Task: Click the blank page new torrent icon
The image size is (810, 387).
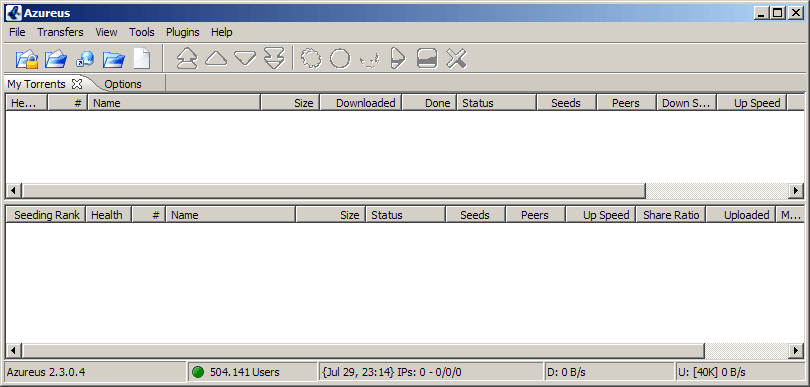Action: pyautogui.click(x=142, y=59)
